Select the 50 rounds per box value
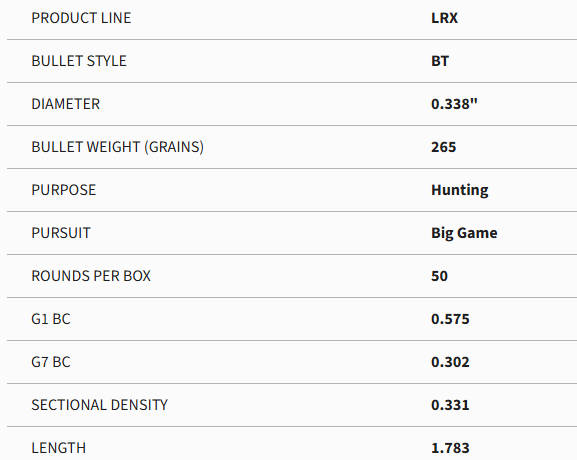This screenshot has width=577, height=460. tap(439, 276)
